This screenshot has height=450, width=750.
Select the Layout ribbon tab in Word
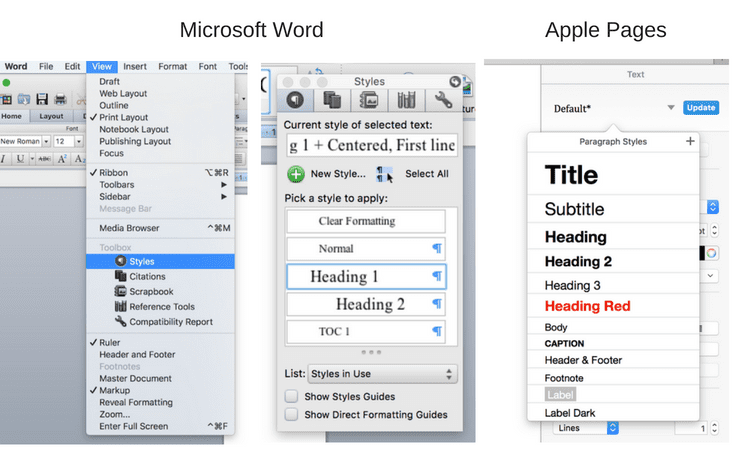click(x=51, y=116)
